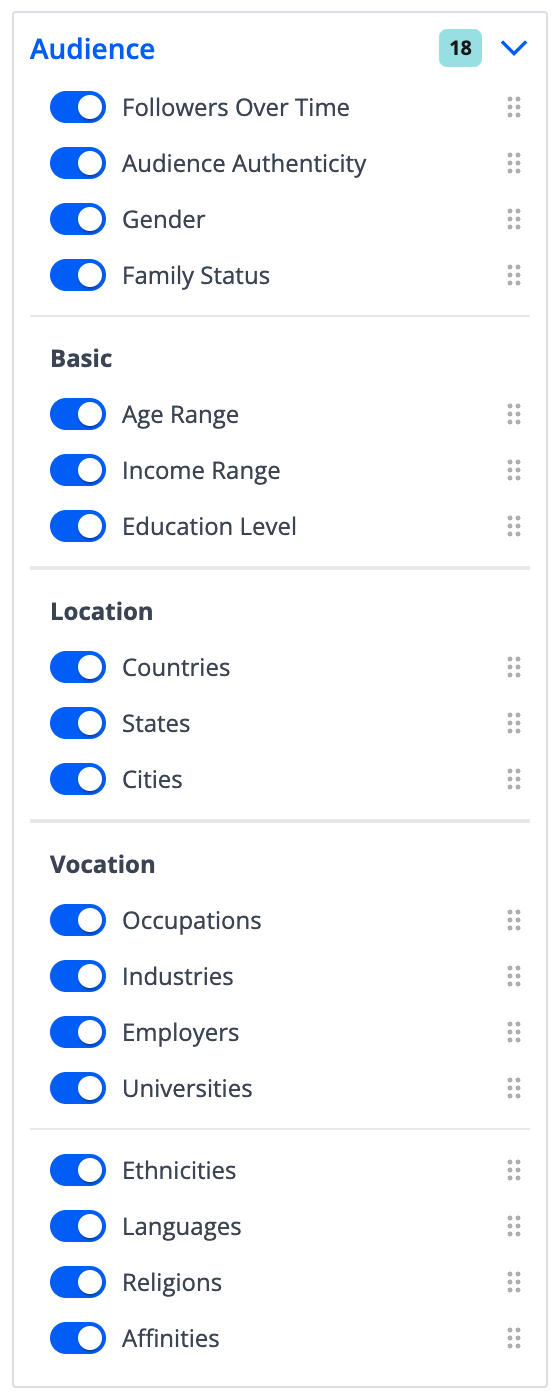Click the Audience section heading
560x1400 pixels.
point(93,49)
